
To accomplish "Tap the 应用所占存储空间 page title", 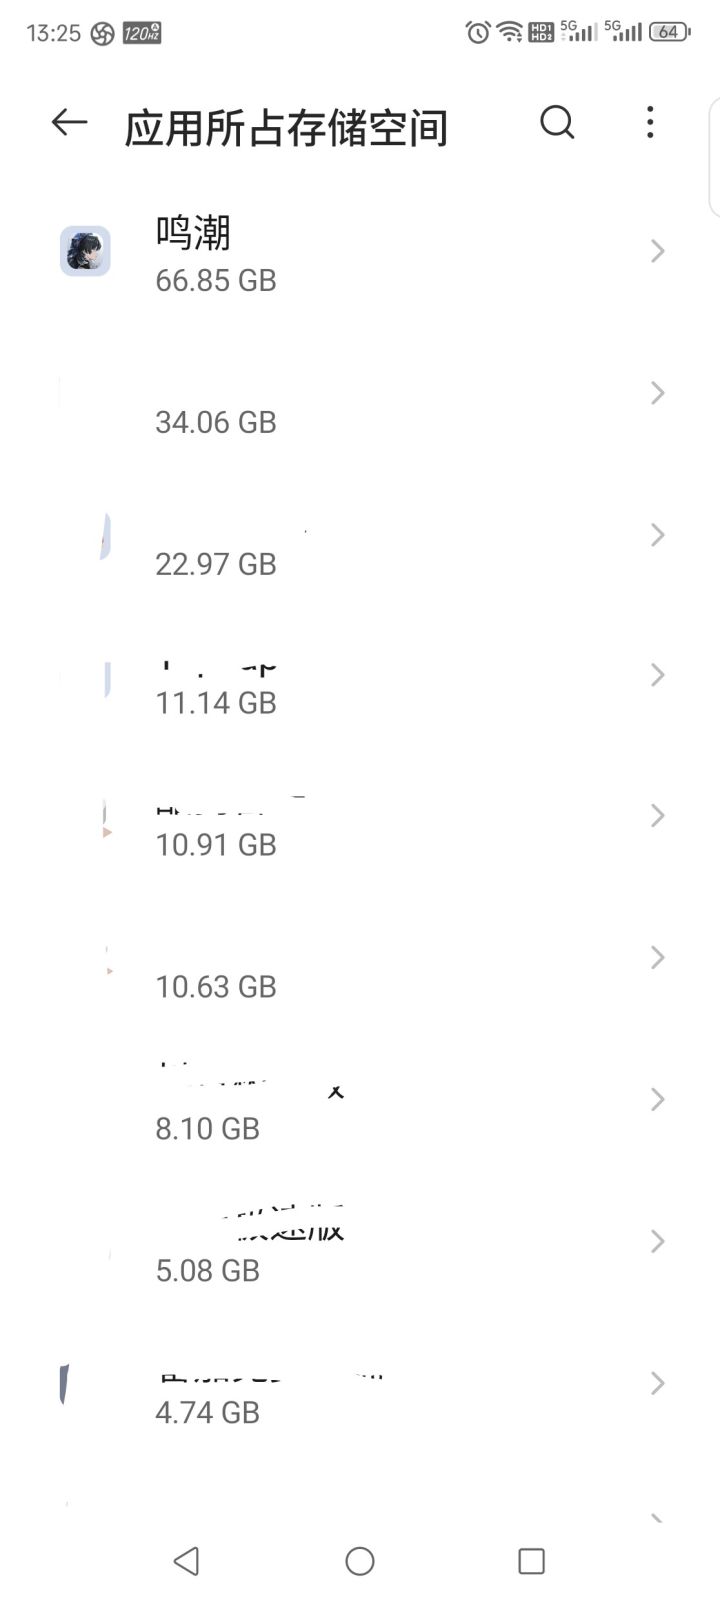I will click(x=286, y=128).
